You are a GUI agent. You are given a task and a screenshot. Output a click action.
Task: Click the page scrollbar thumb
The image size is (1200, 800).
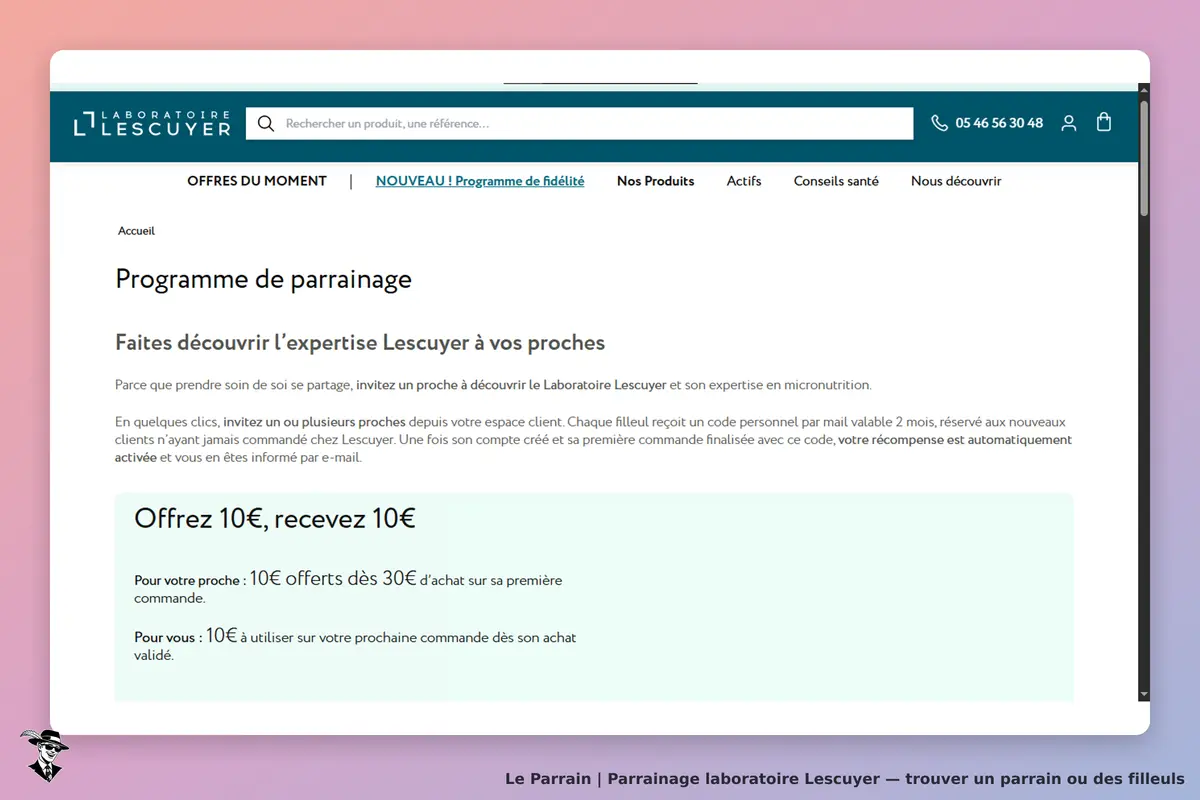pyautogui.click(x=1144, y=158)
